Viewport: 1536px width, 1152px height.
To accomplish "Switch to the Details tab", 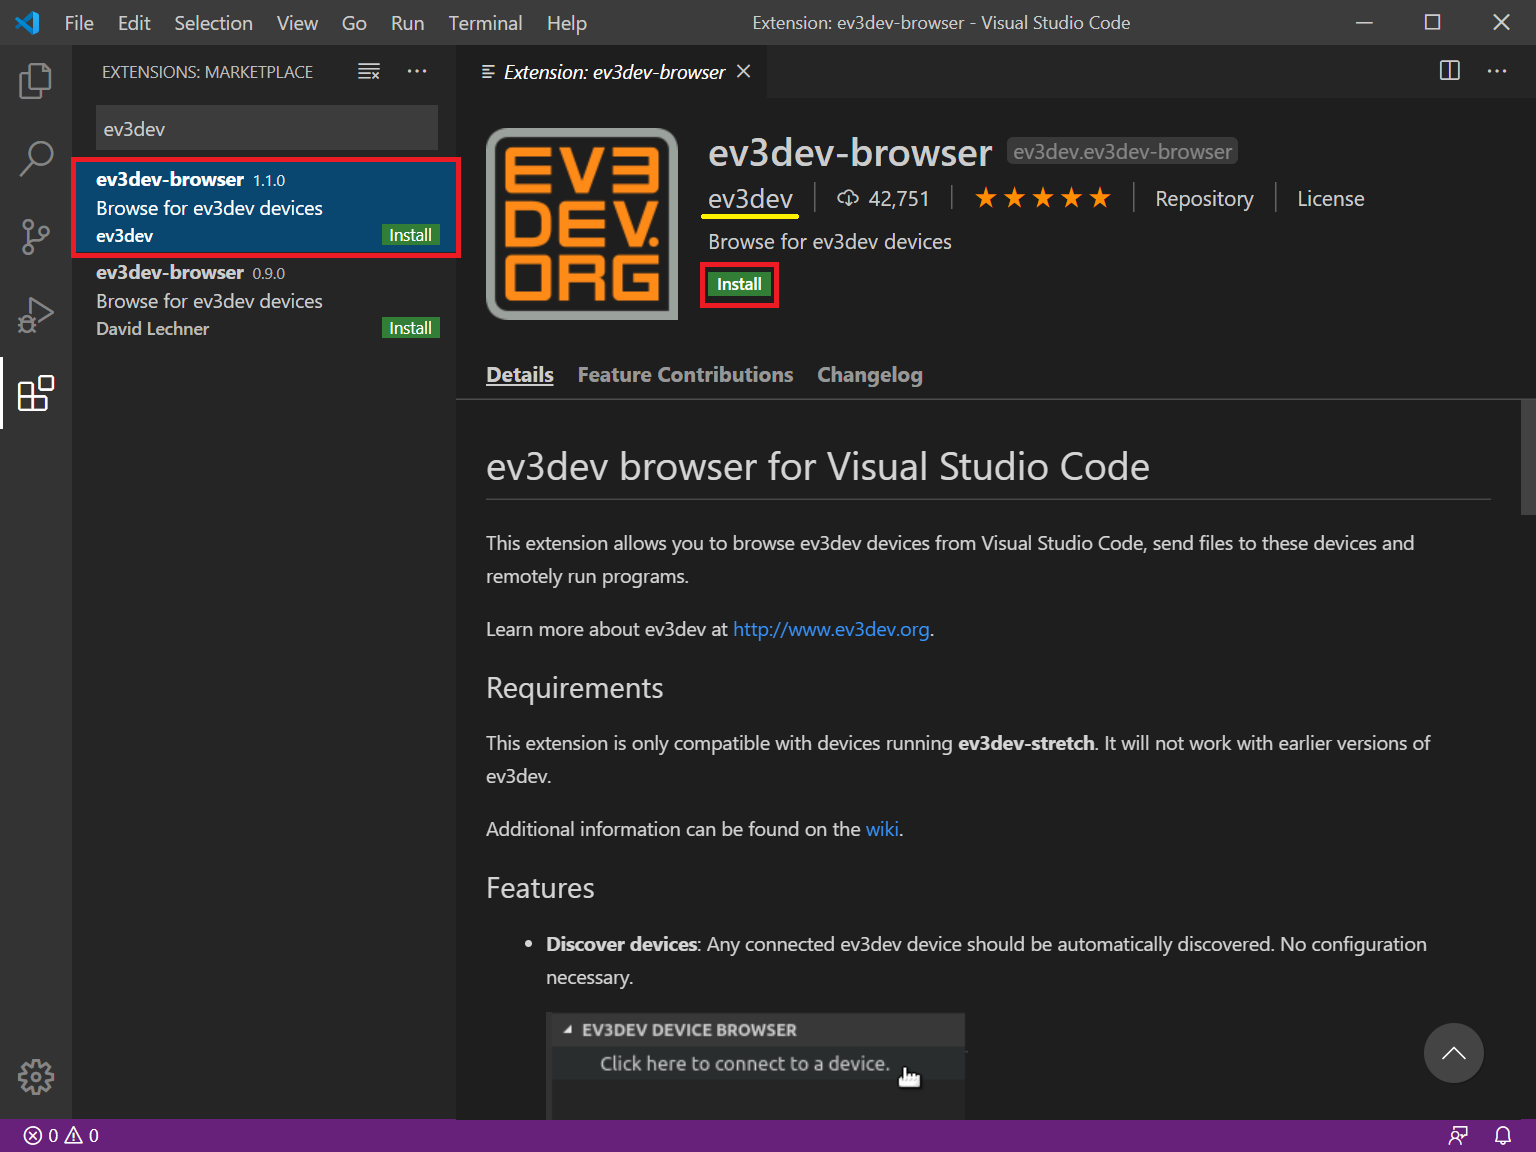I will [520, 375].
